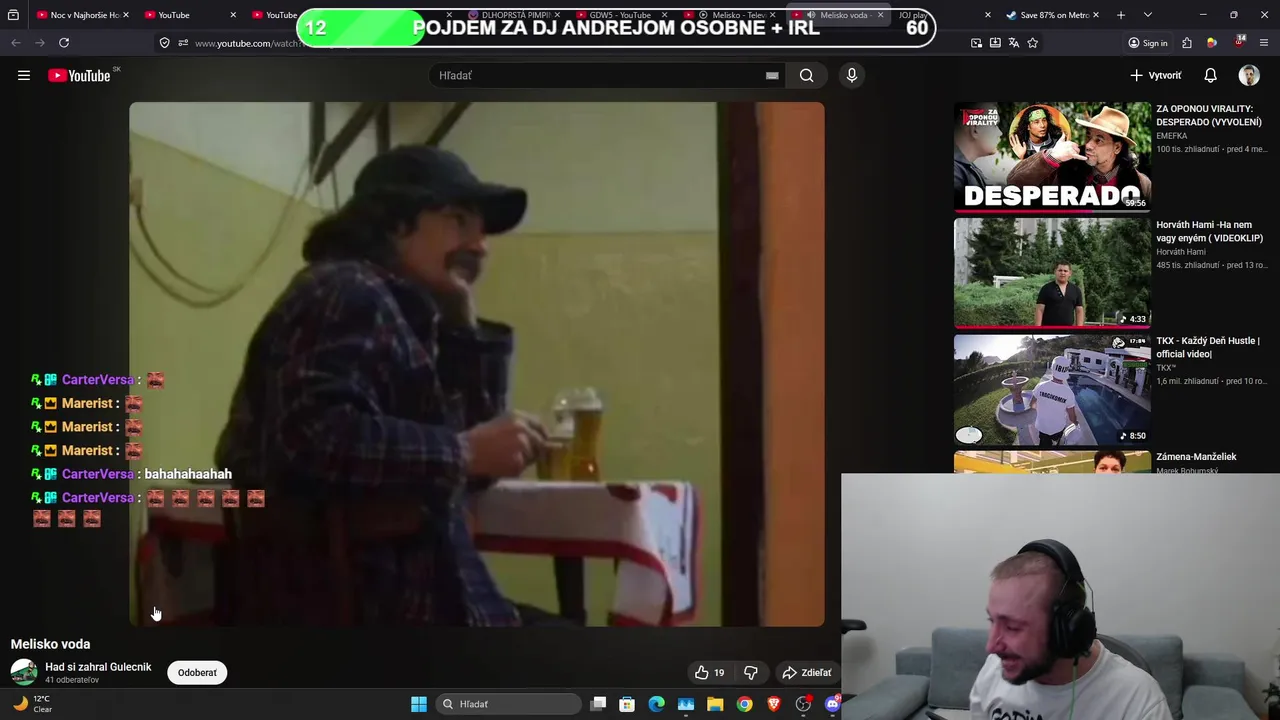The image size is (1280, 720).
Task: Dislike the video with thumbs down
Action: pos(750,673)
